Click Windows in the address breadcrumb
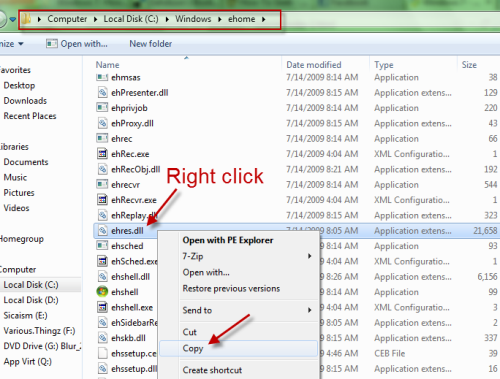 coord(193,19)
